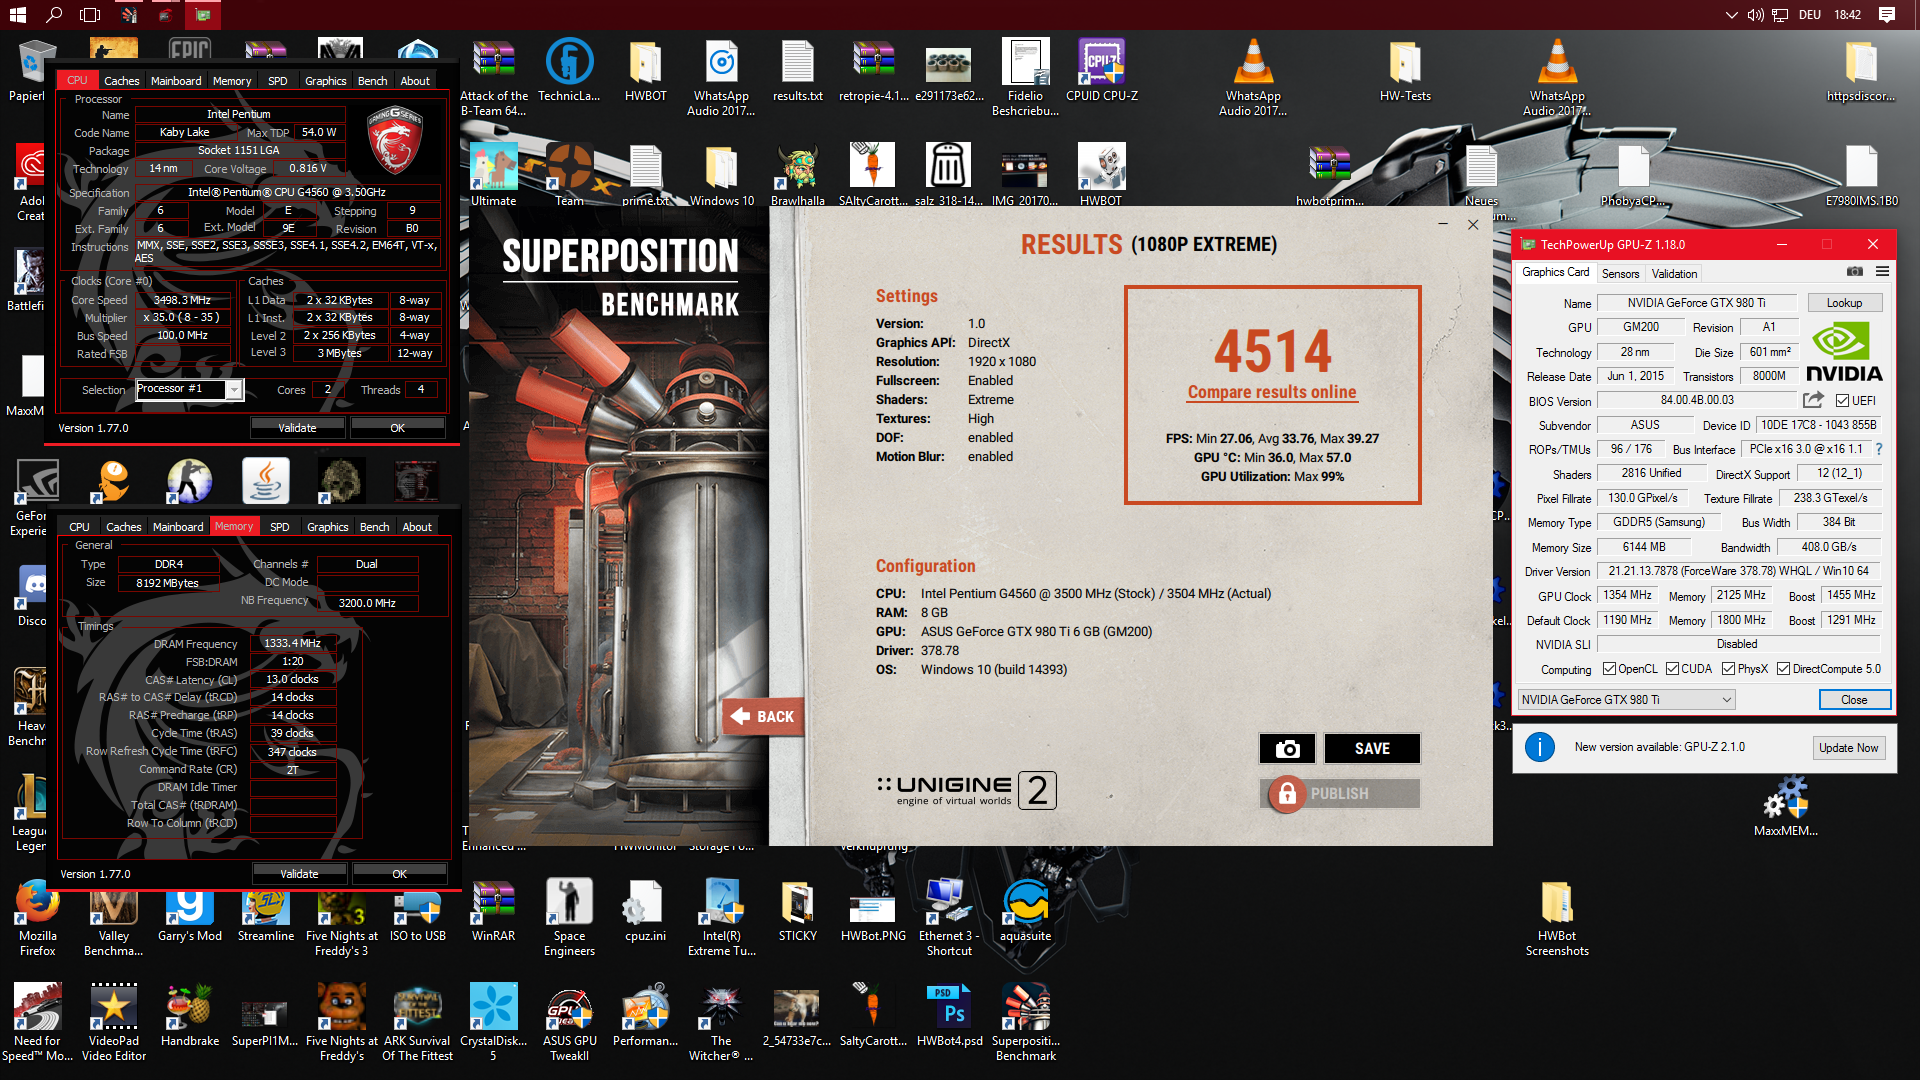Switch to Mainboard tab in top CPU-Z
Image resolution: width=1920 pixels, height=1080 pixels.
coord(176,81)
